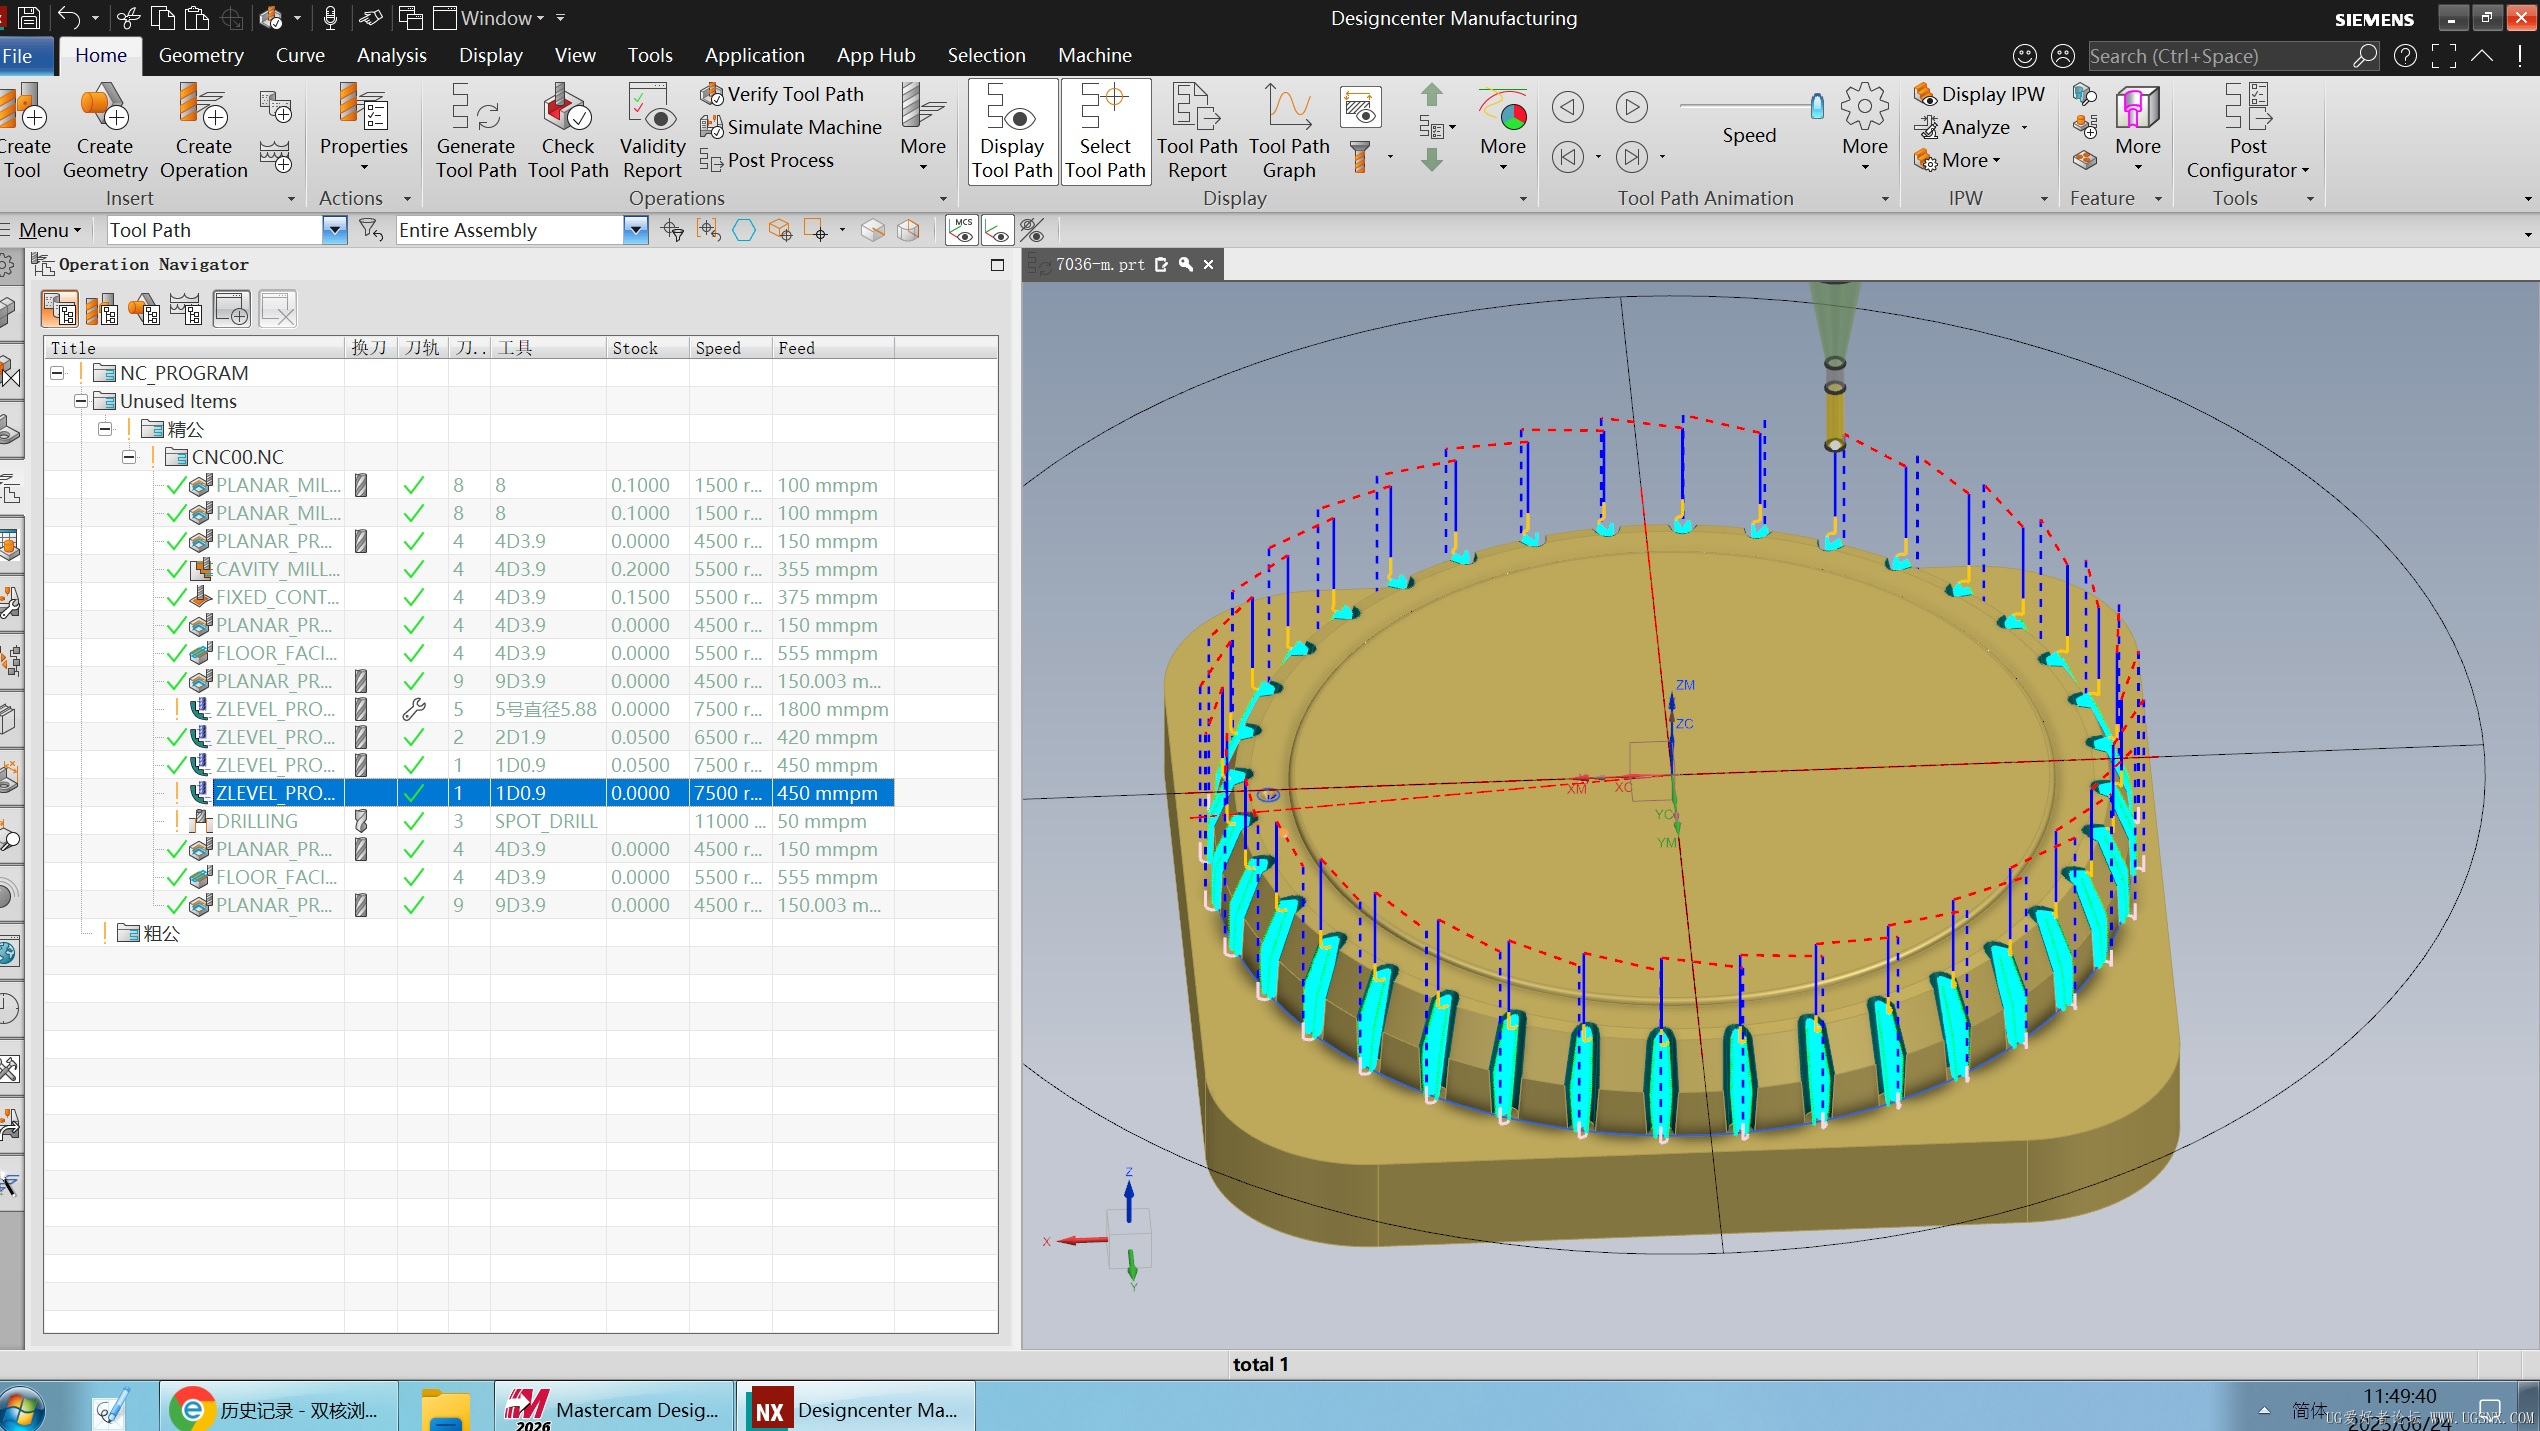Image resolution: width=2540 pixels, height=1431 pixels.
Task: Collapse the Unused Items node
Action: pos(81,401)
